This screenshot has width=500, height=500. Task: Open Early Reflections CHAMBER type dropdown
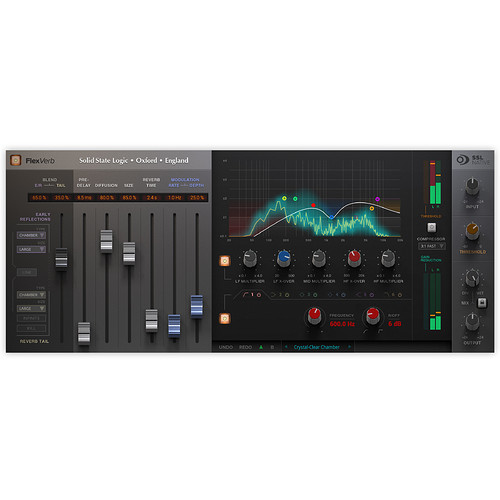pos(31,235)
